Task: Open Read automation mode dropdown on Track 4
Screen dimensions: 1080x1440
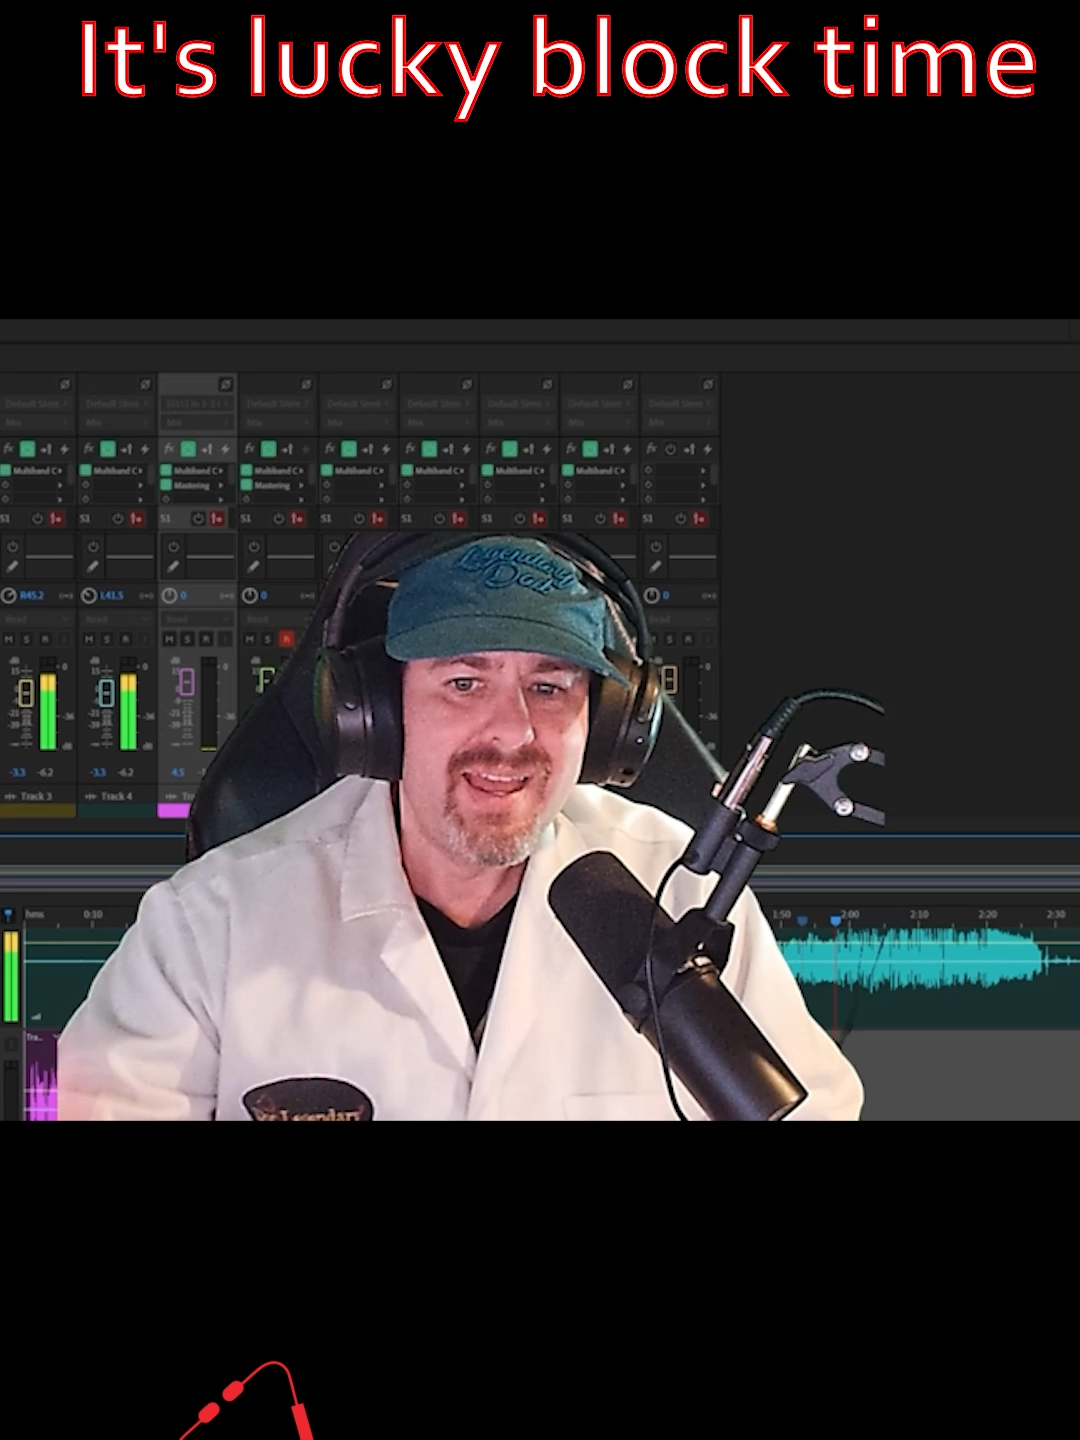Action: tap(117, 619)
